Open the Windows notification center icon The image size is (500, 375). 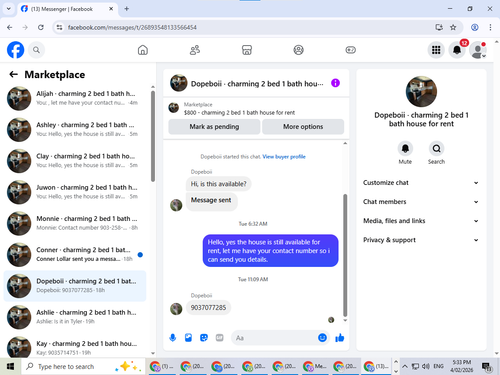pos(487,367)
